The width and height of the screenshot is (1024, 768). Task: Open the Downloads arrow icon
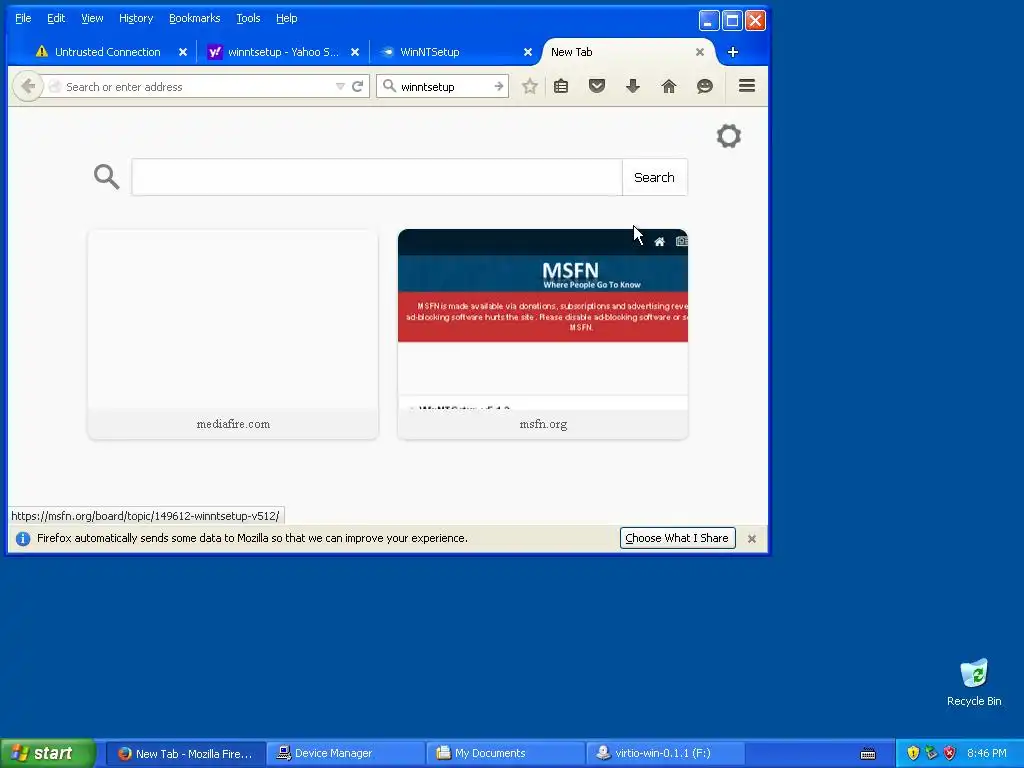(x=633, y=86)
